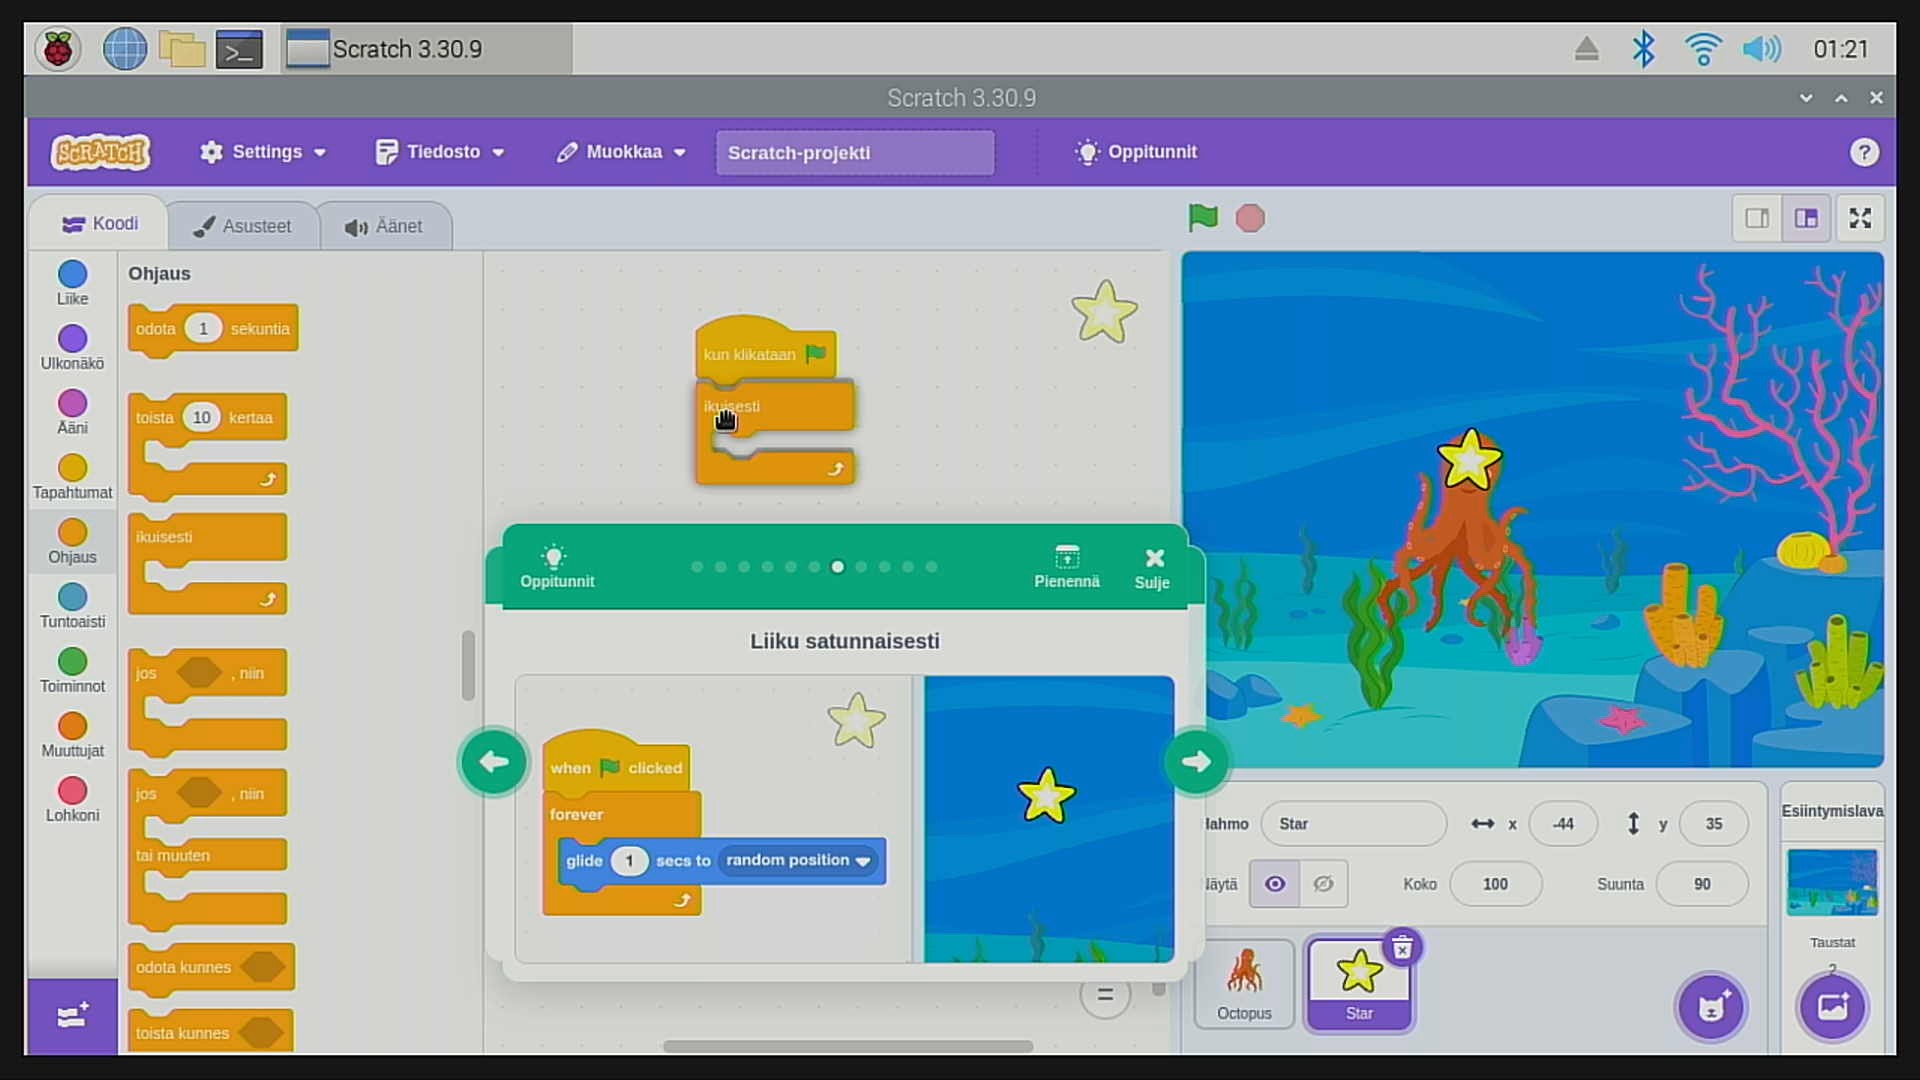This screenshot has width=1920, height=1080.
Task: Launch the web browser from the taskbar
Action: [x=125, y=49]
